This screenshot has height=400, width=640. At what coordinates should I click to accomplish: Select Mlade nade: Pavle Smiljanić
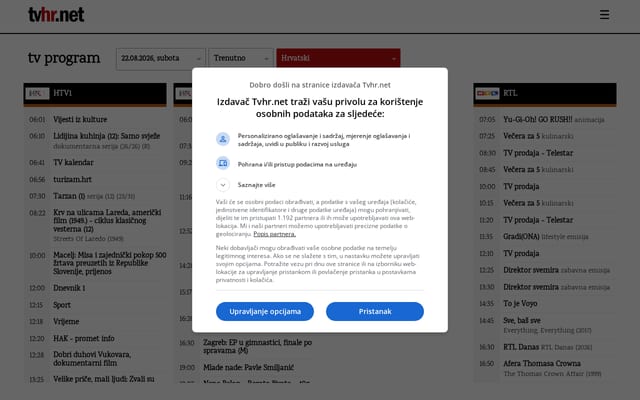coord(249,367)
